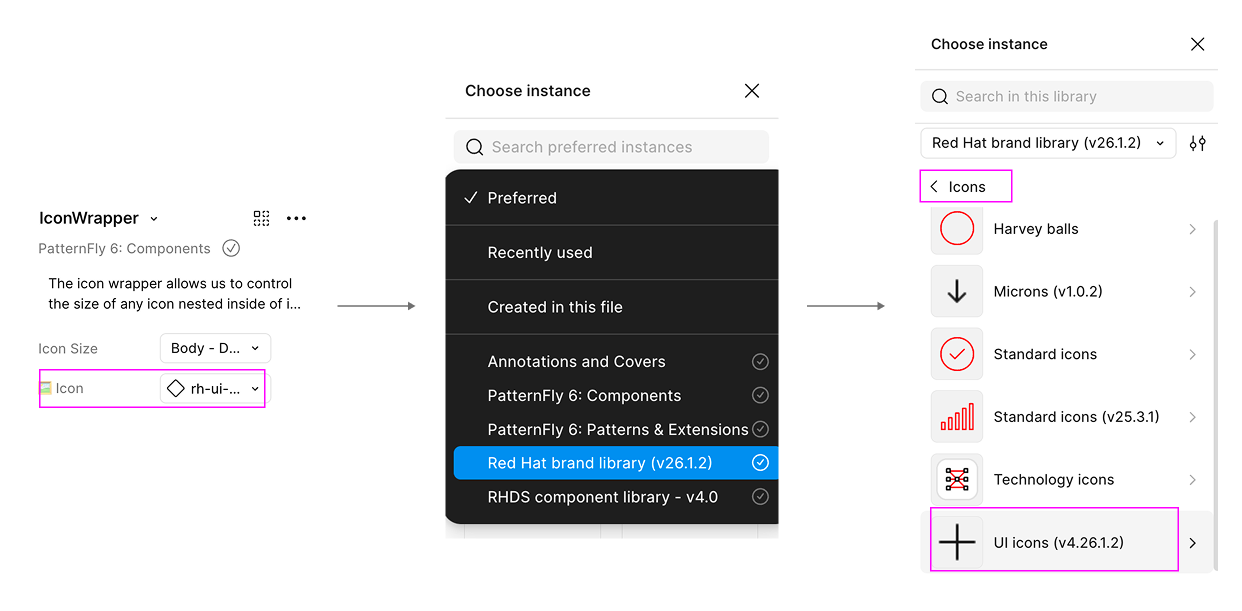
Task: Toggle the check on RHDS component library - v4.0
Action: pos(760,497)
